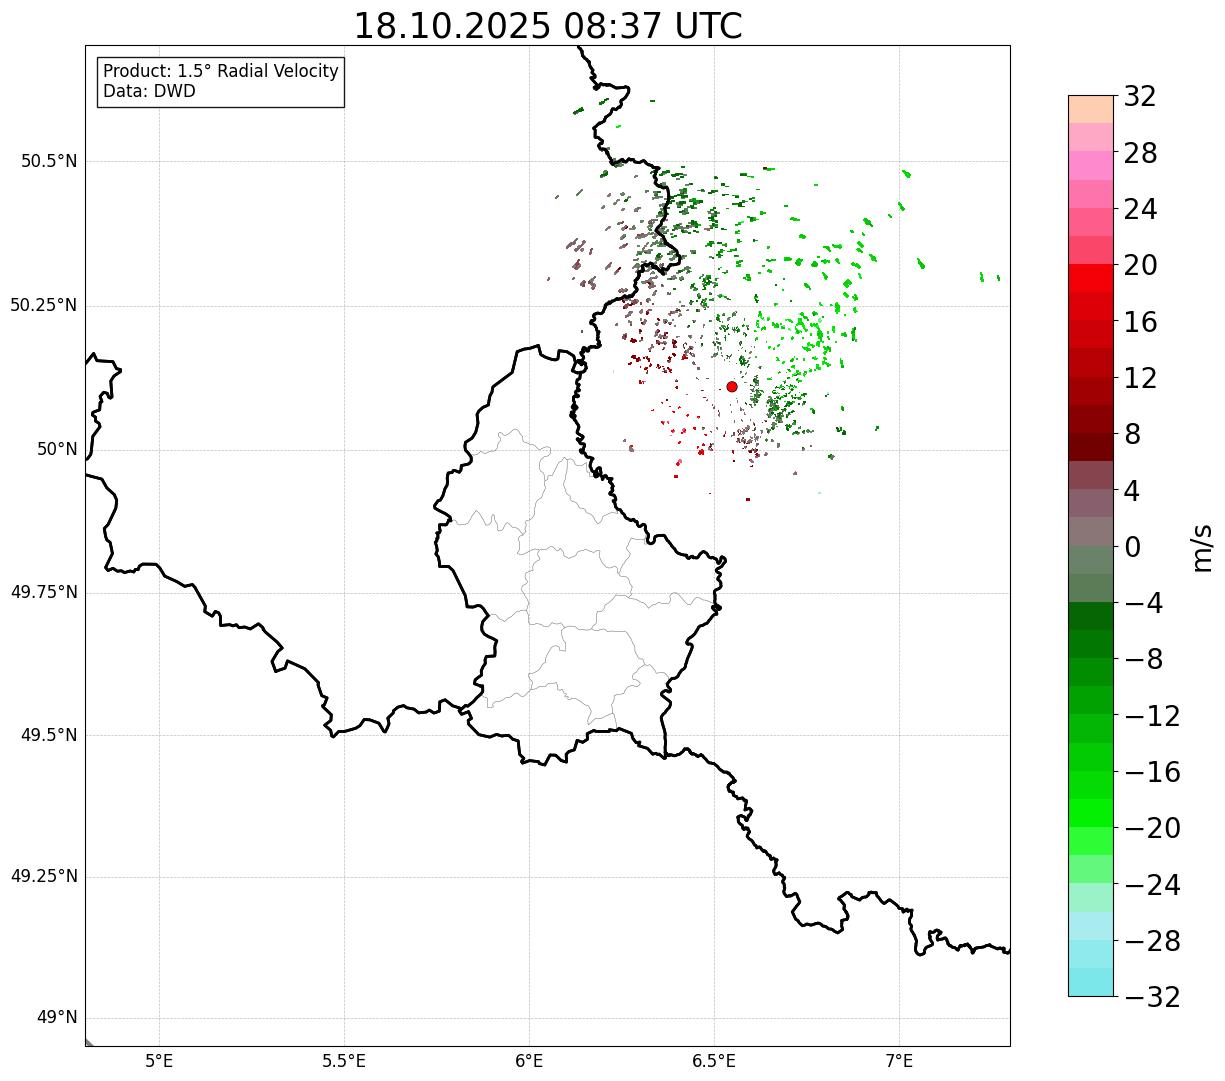Click the colorbar label "0"
Screen dimensions: 1225x1081
pos(1132,547)
